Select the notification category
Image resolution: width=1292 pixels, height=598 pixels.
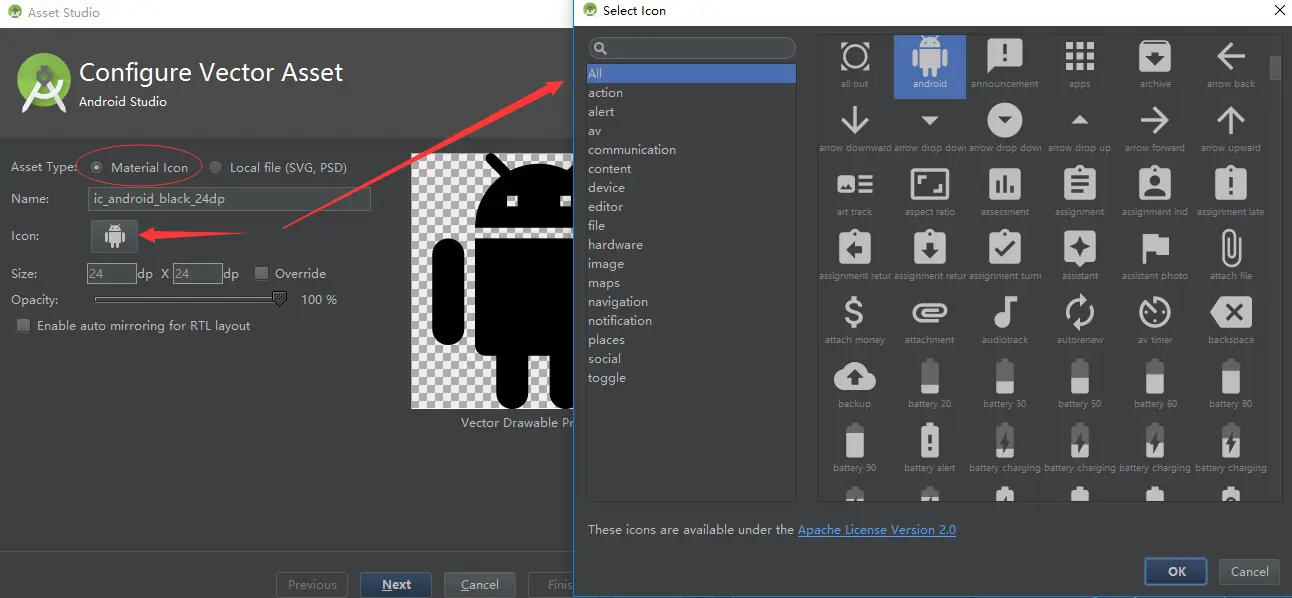coord(691,321)
